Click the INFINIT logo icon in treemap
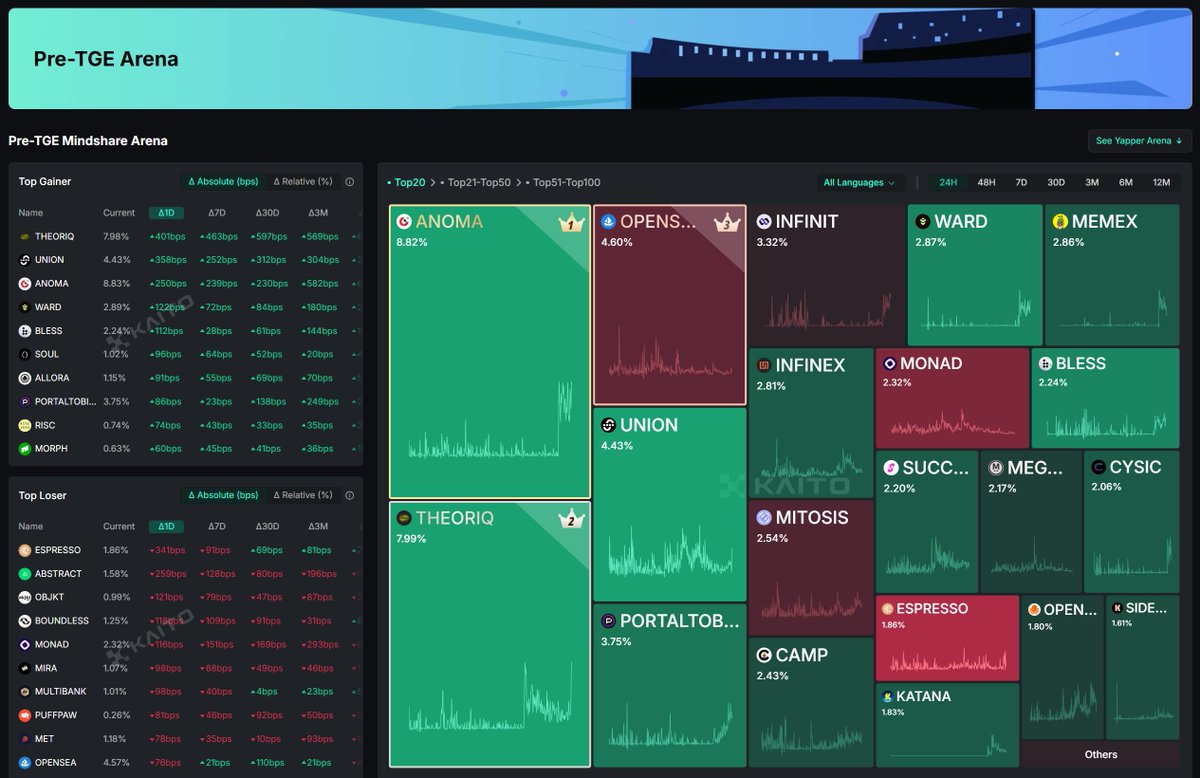The width and height of the screenshot is (1200, 778). tap(764, 222)
